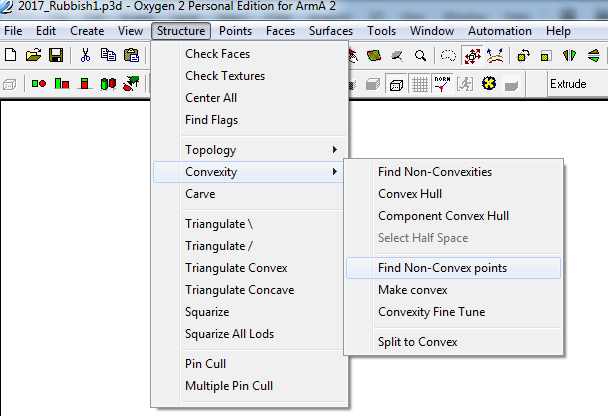This screenshot has width=608, height=416.
Task: Click Find Non-Convex points
Action: [x=453, y=268]
